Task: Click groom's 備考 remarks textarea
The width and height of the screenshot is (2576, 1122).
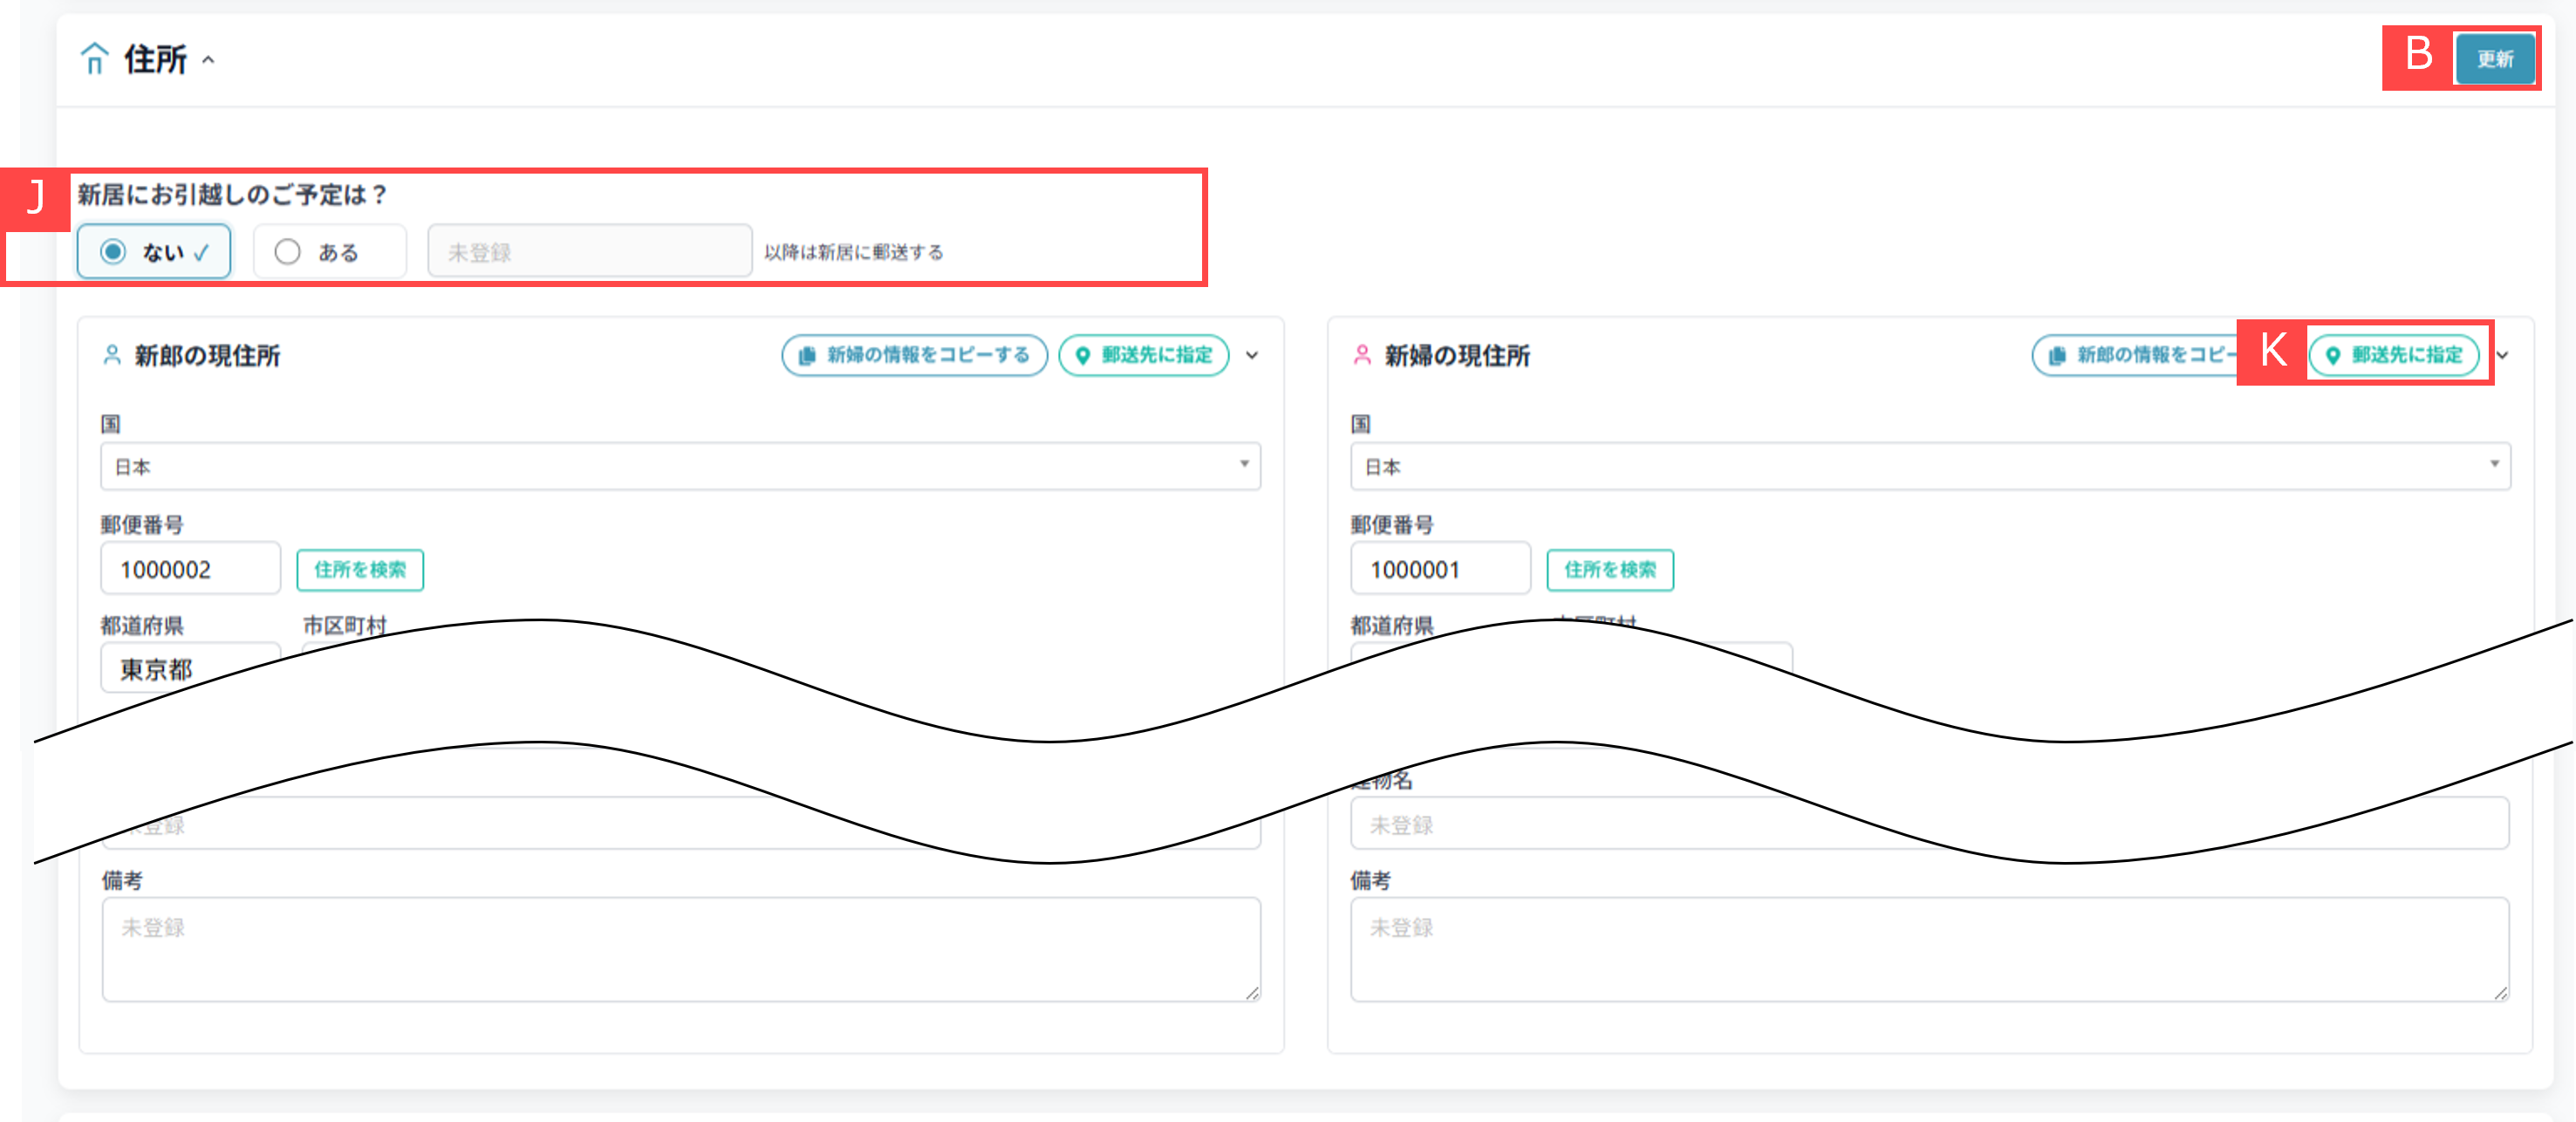Action: [x=680, y=948]
